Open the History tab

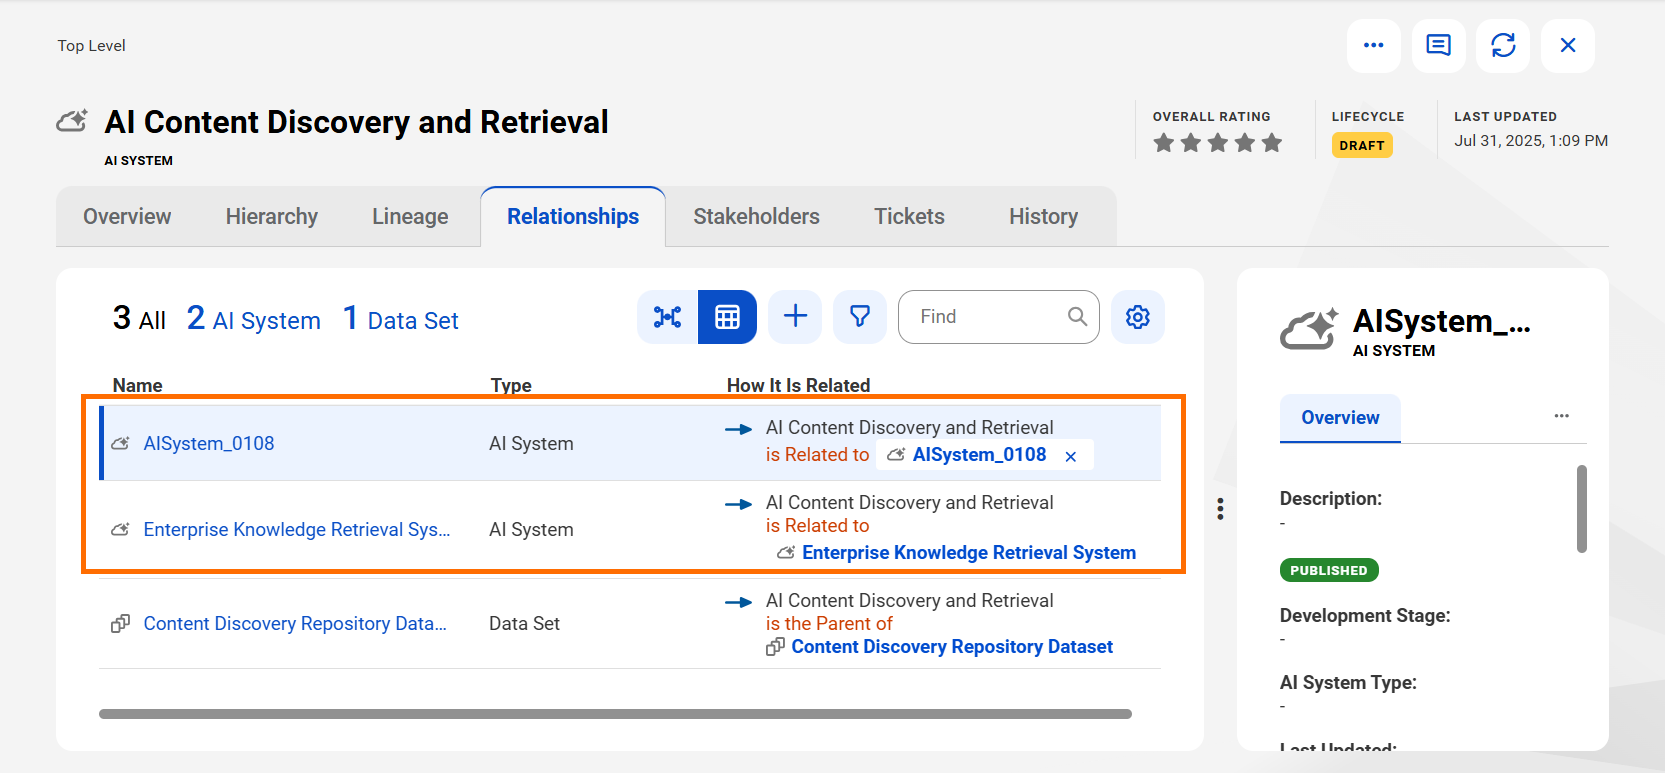coord(1043,216)
